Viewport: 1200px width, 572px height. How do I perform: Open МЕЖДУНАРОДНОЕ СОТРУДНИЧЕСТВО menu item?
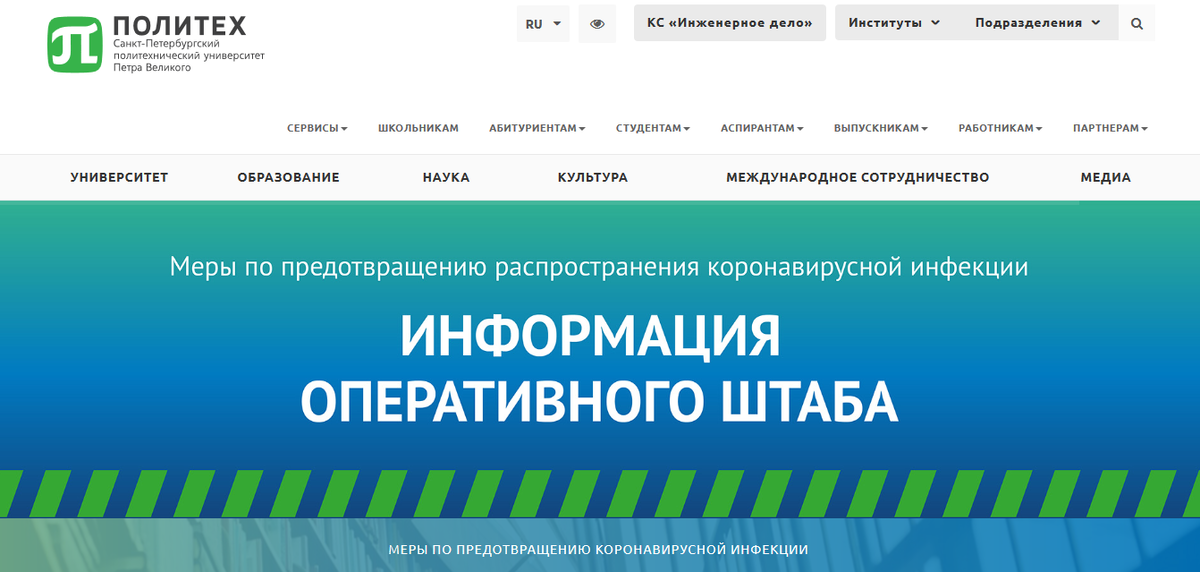(x=857, y=177)
